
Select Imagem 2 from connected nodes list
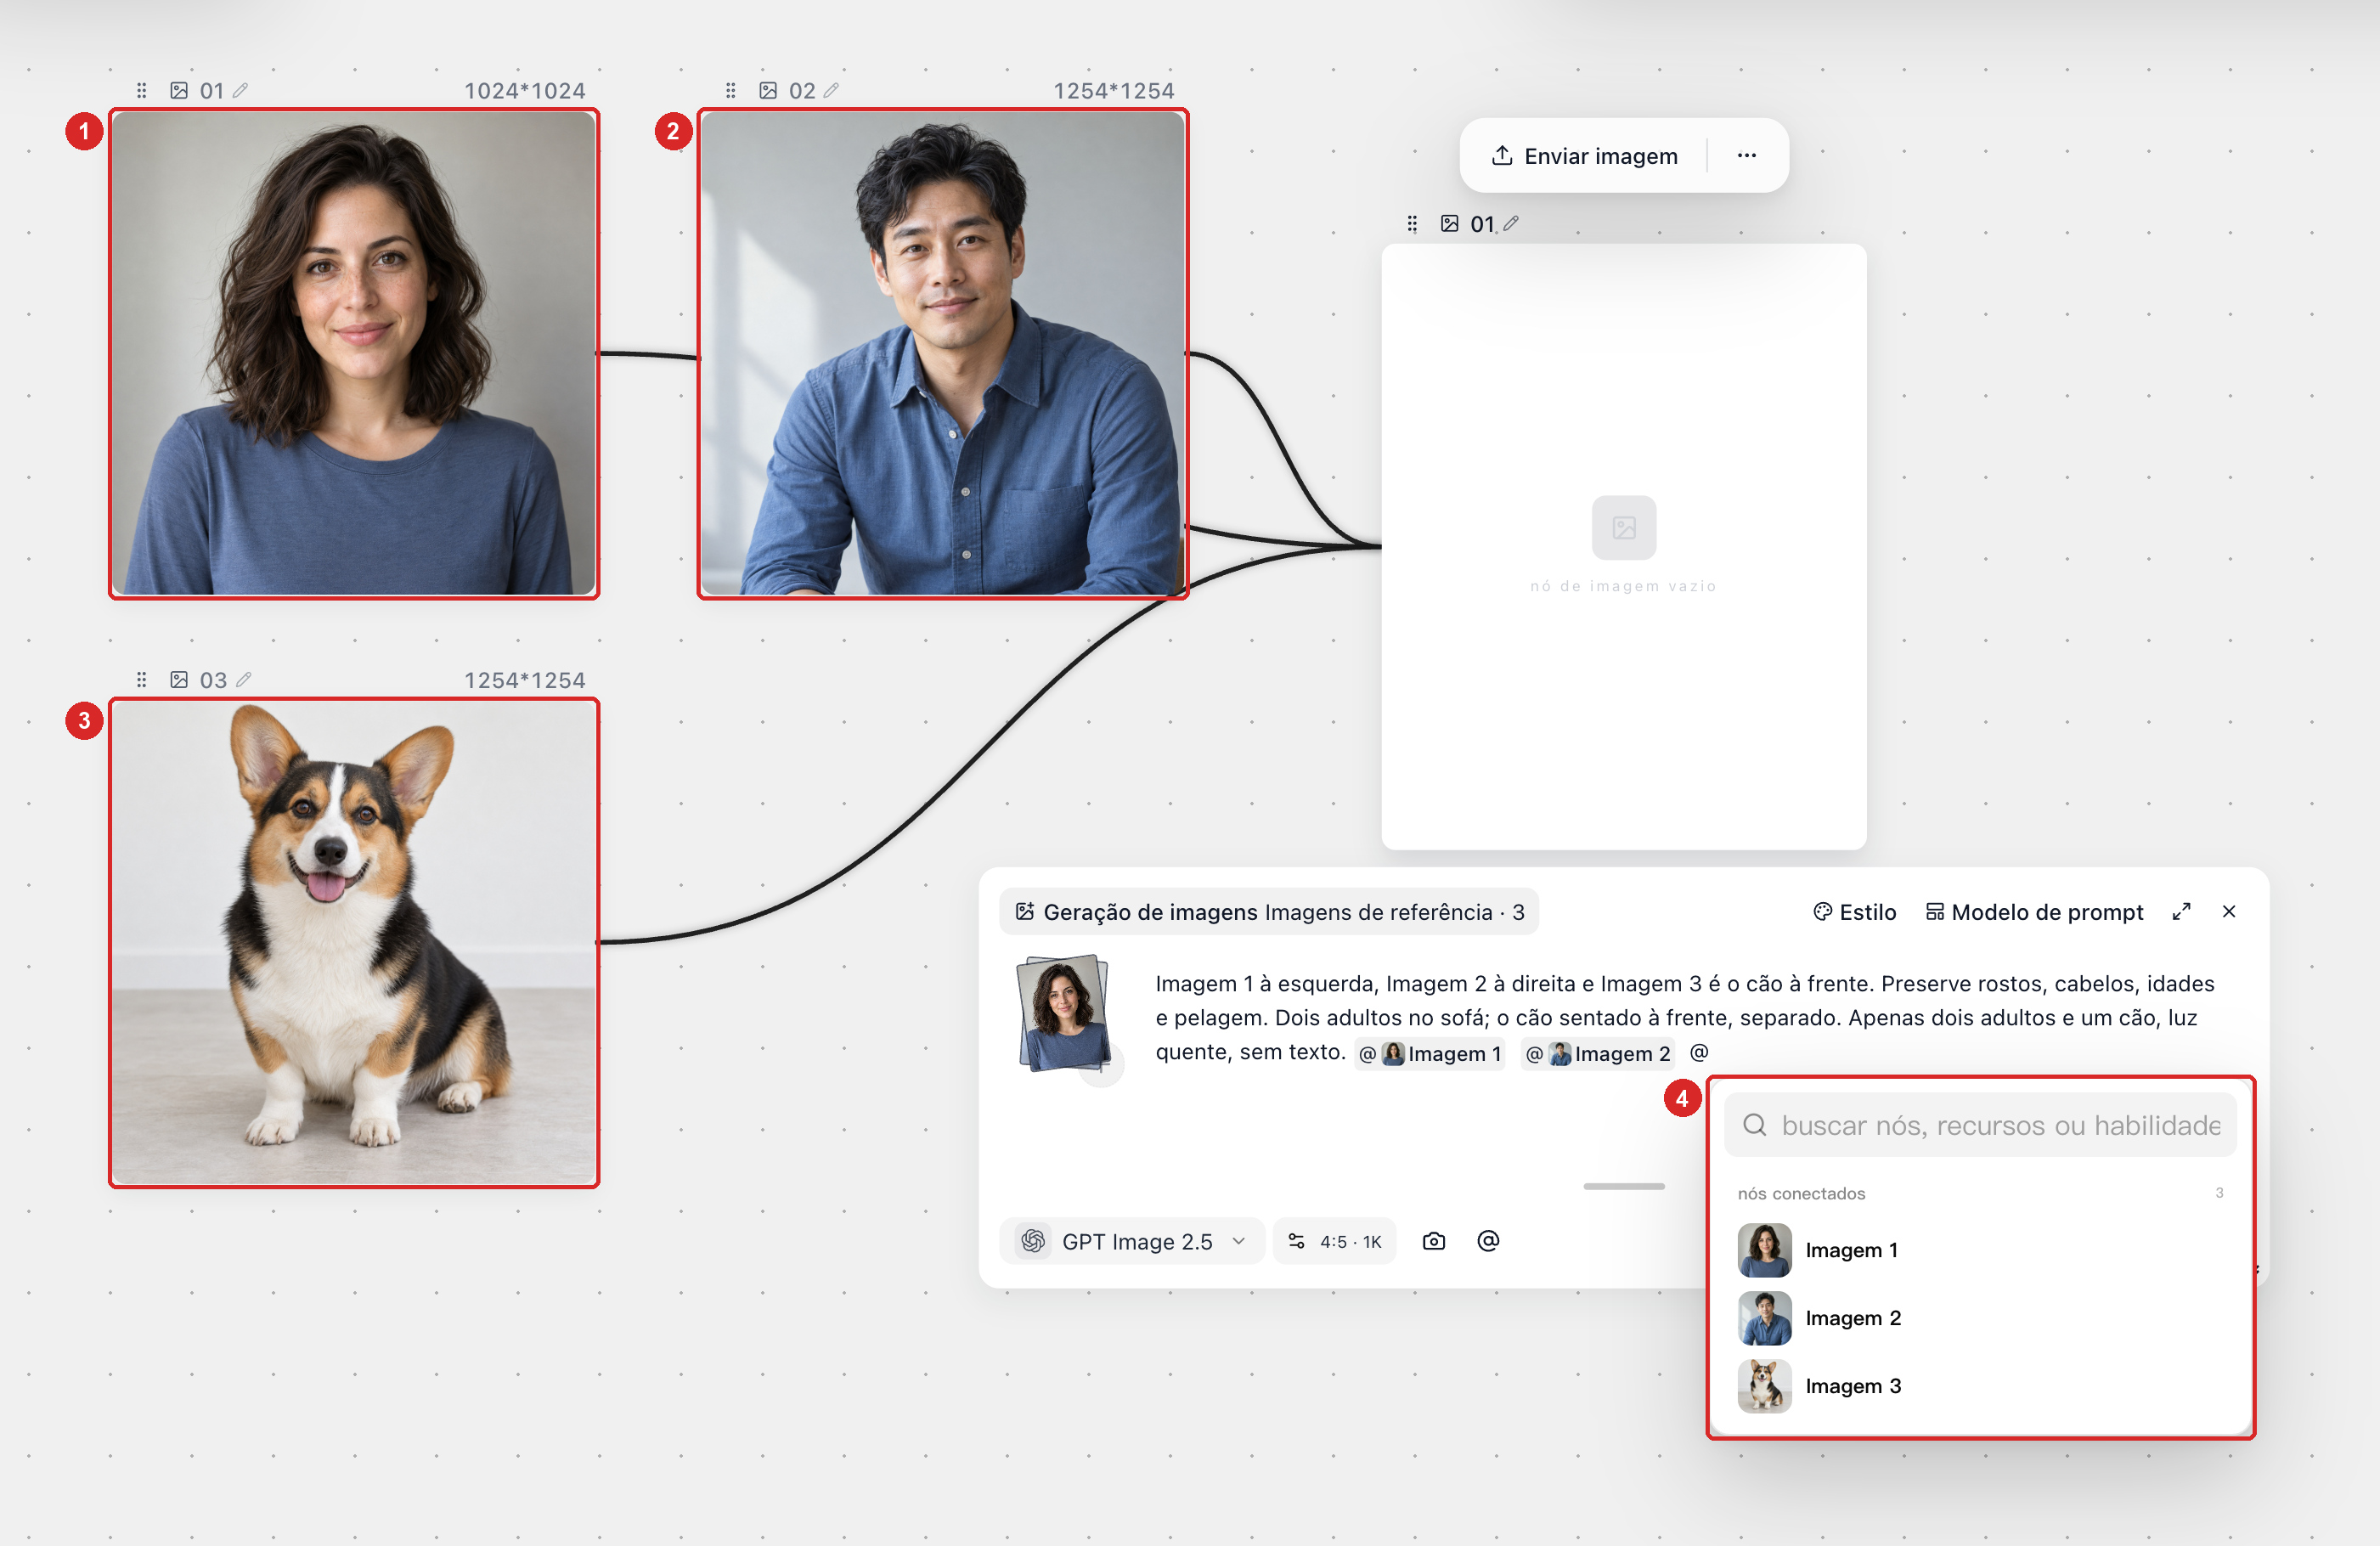pos(1980,1318)
